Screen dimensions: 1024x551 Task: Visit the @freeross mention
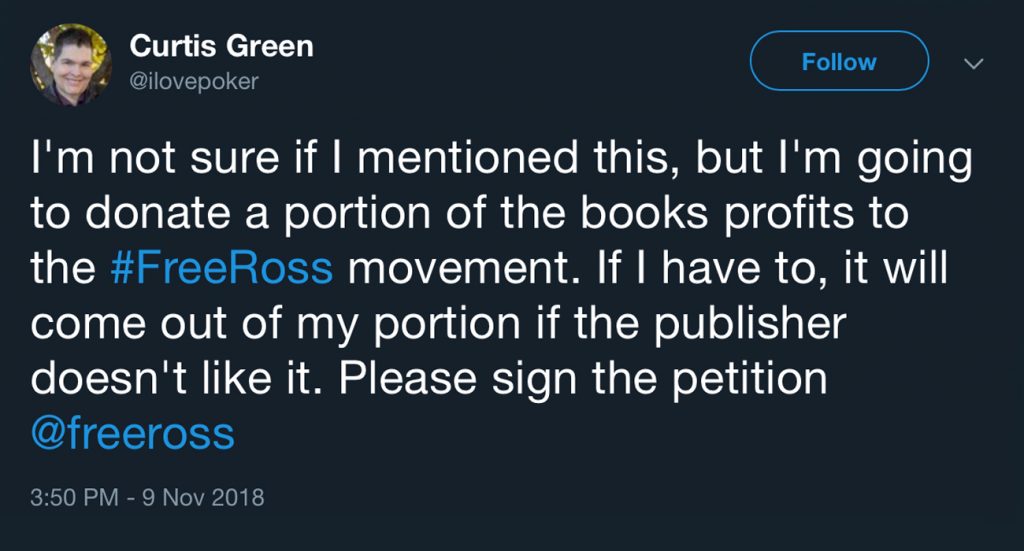coord(133,434)
